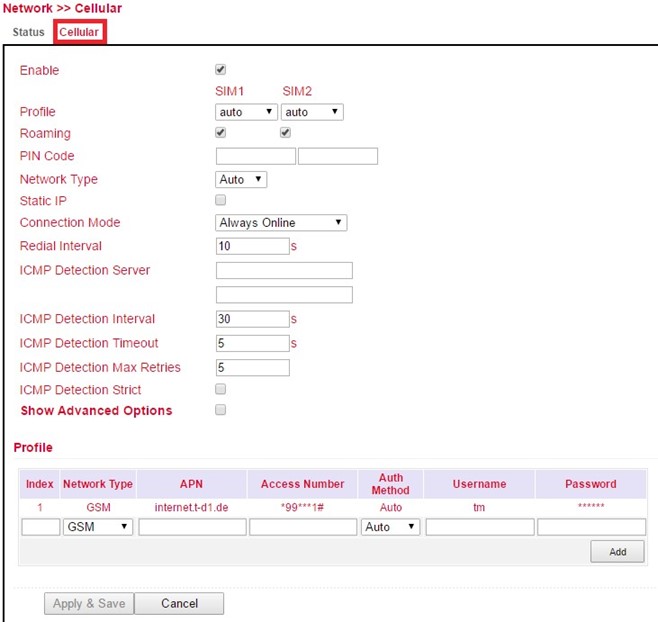This screenshot has width=658, height=622.
Task: Click the SIM1 column label
Action: tap(230, 91)
